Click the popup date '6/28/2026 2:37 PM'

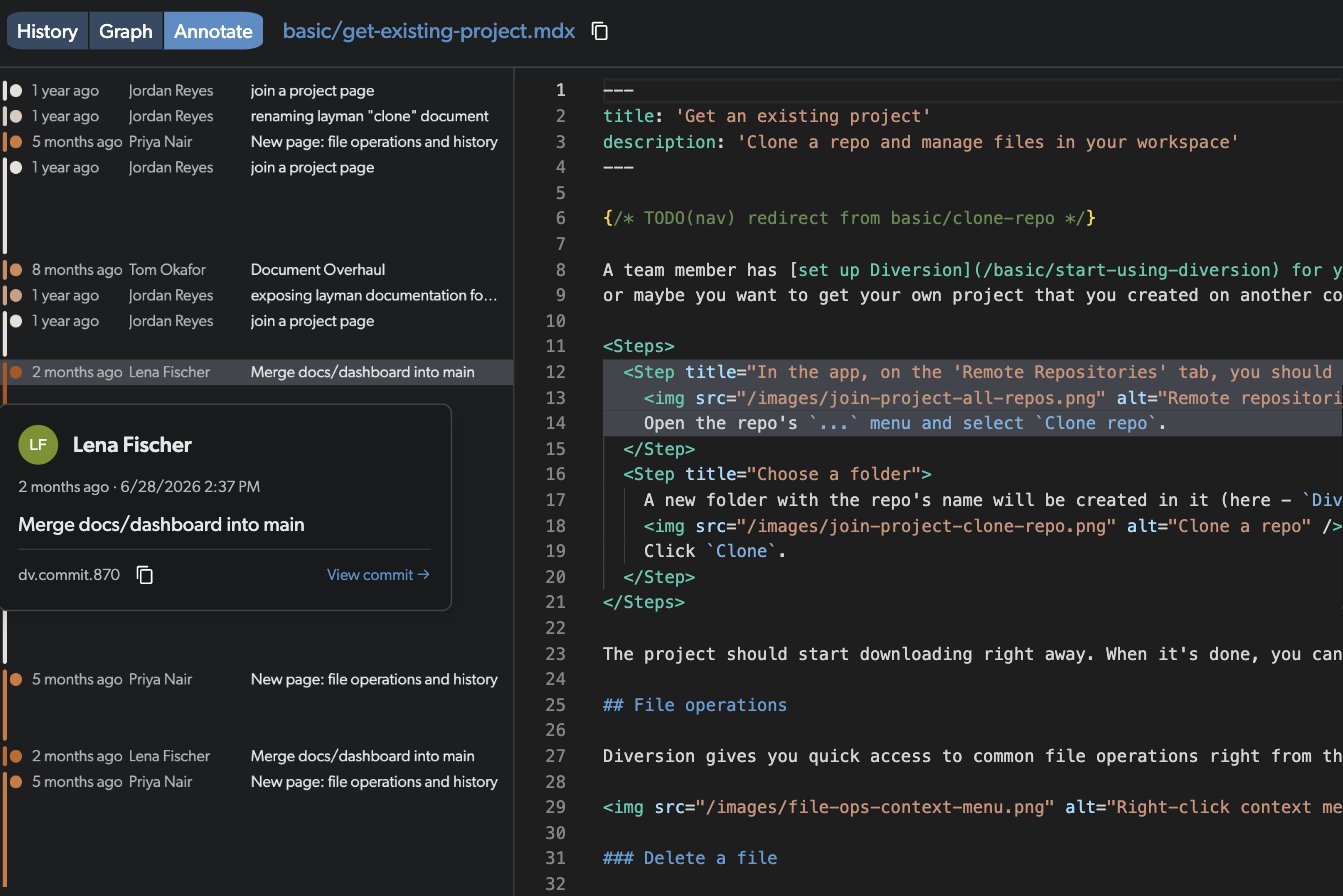click(190, 487)
